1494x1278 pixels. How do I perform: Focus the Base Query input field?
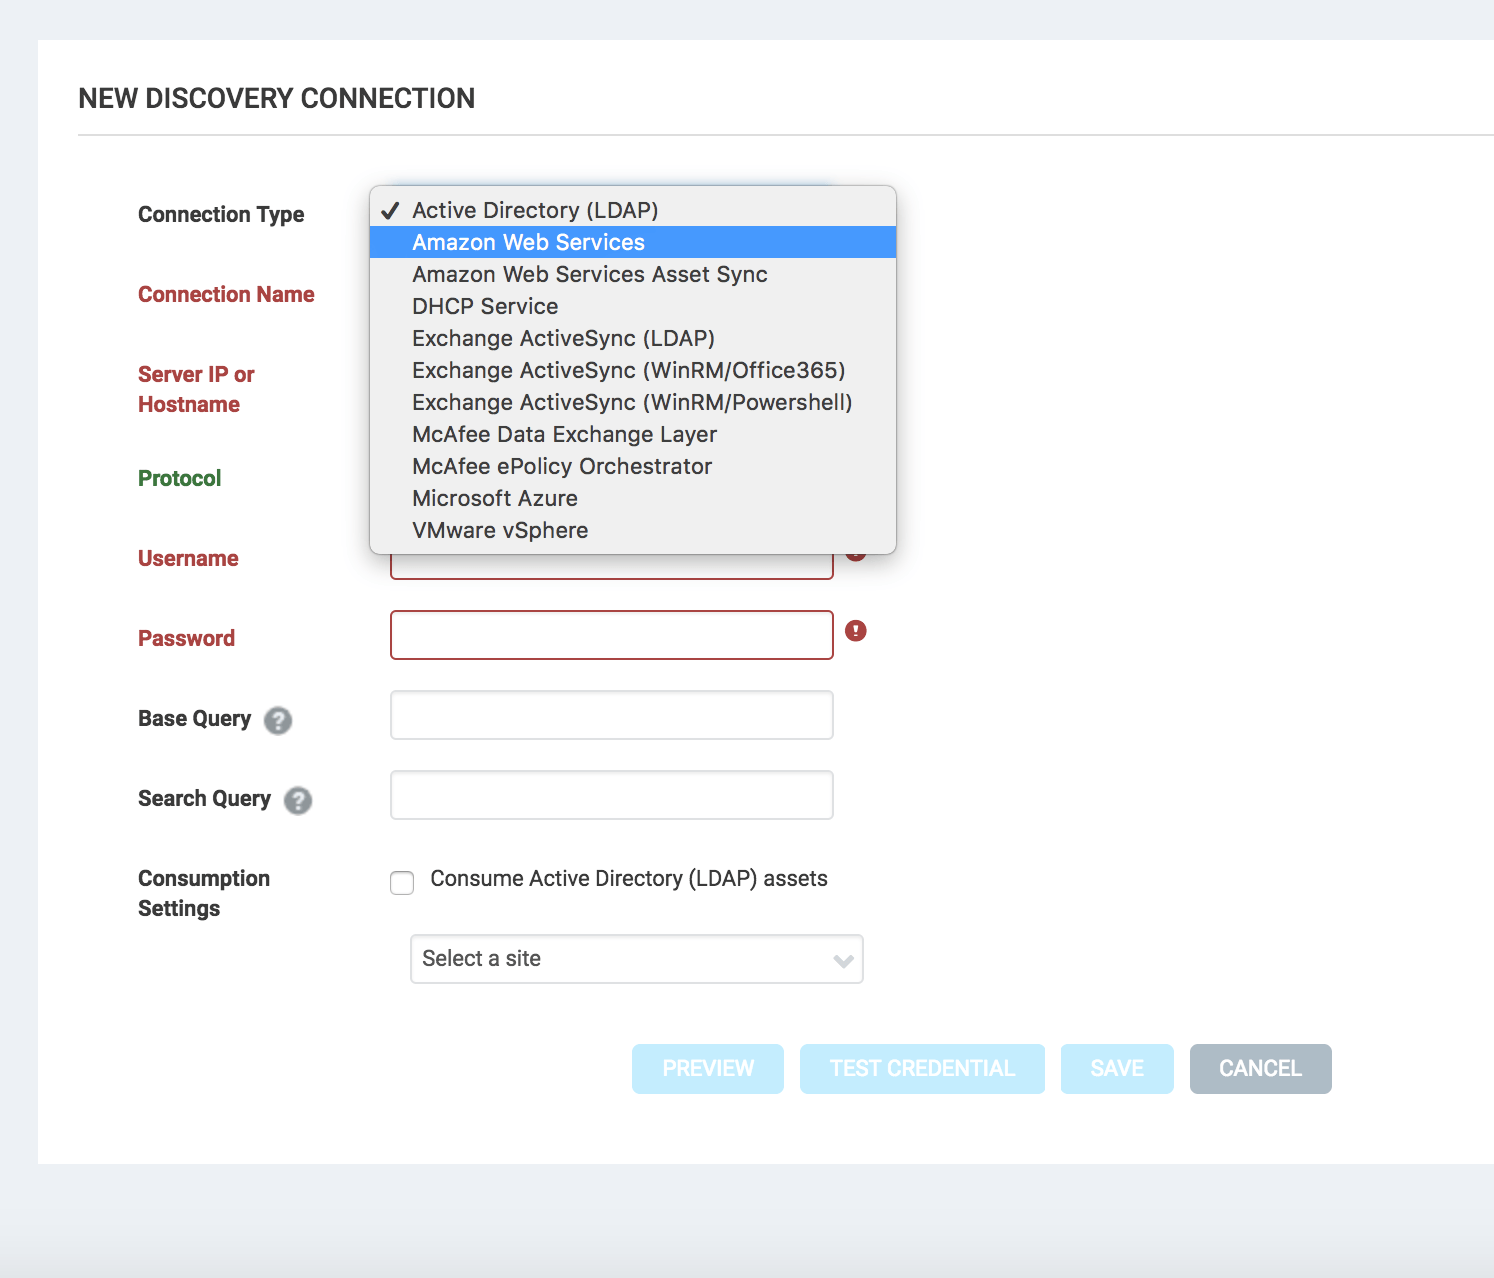click(612, 715)
